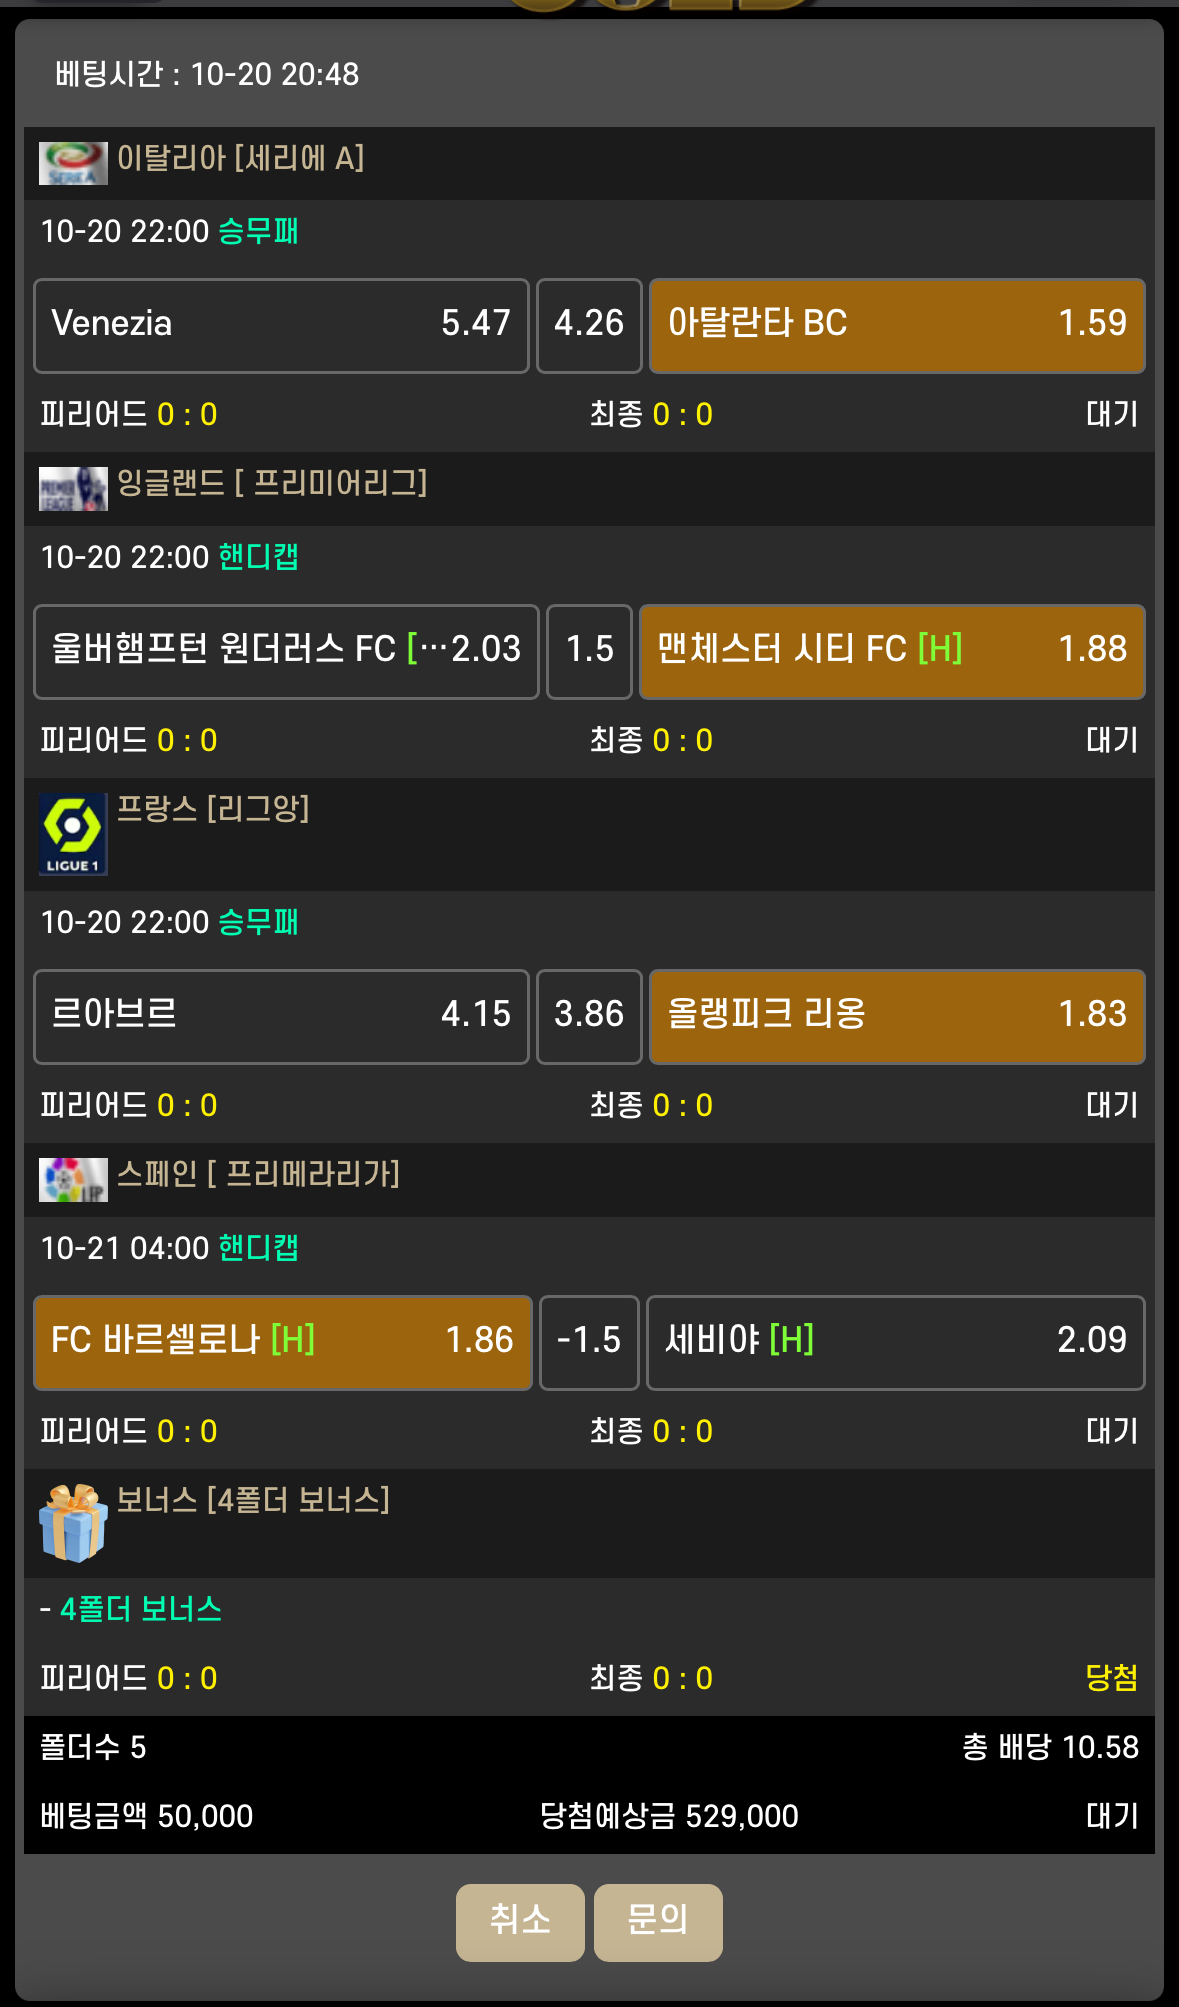Viewport: 1179px width, 2007px height.
Task: Click the -1.5 handicap value box
Action: point(589,1342)
